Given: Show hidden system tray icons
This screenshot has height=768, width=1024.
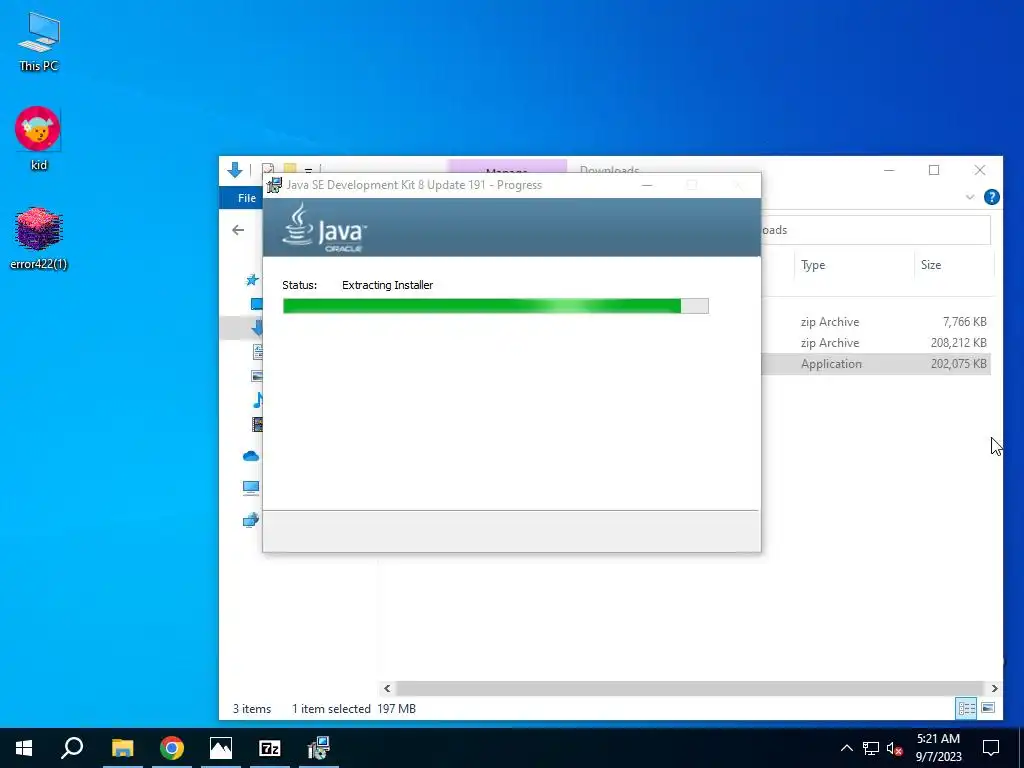Looking at the screenshot, I should [x=846, y=748].
